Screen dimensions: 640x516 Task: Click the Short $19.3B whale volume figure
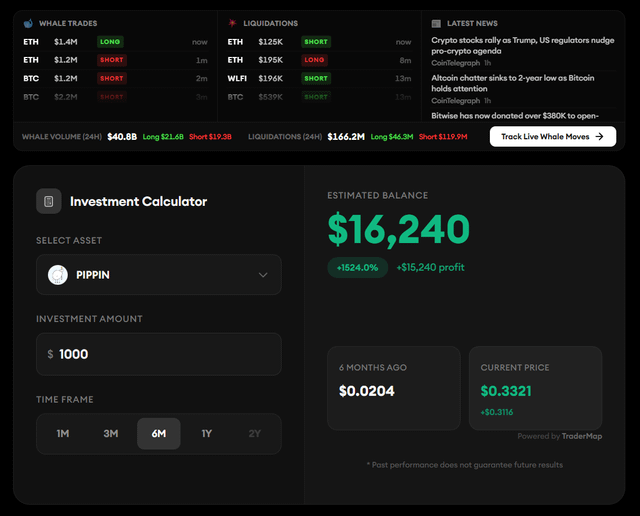point(210,137)
